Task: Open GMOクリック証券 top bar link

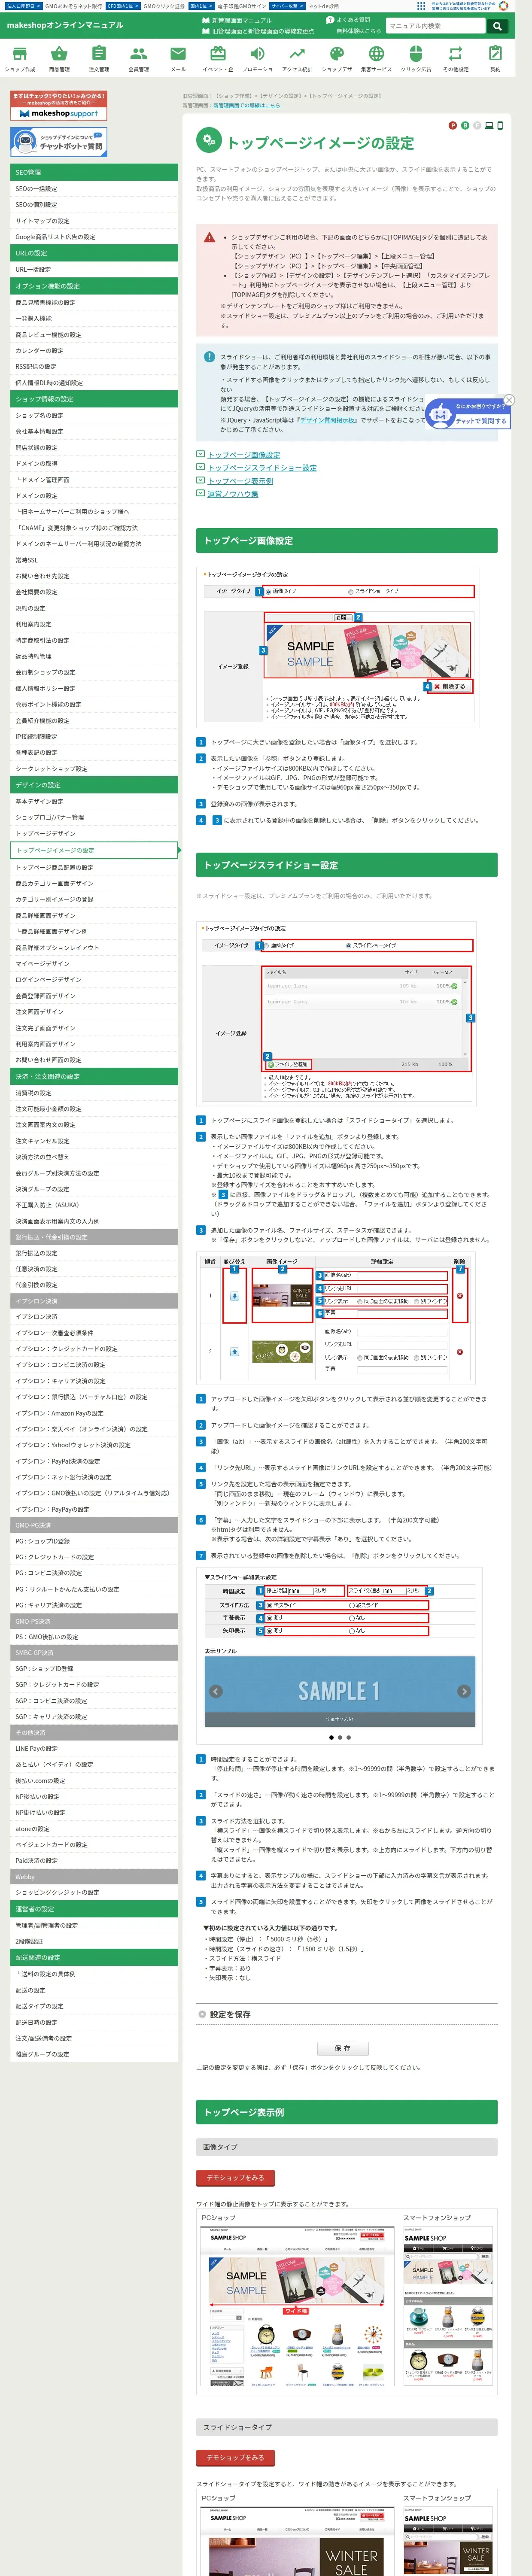Action: (164, 5)
